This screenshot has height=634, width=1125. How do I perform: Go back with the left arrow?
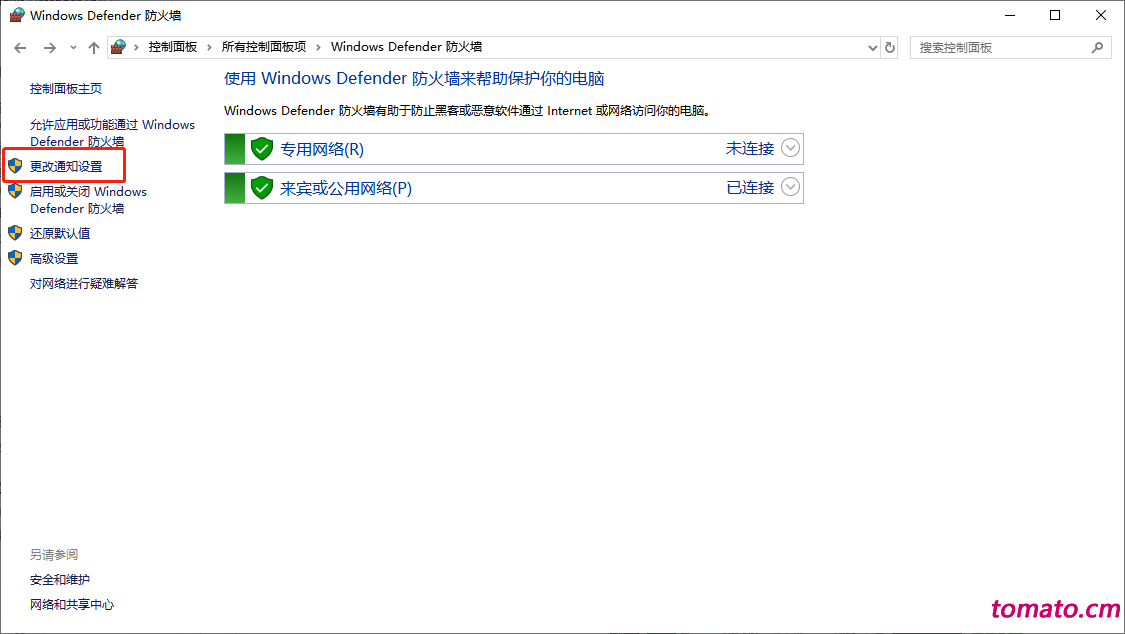[20, 48]
